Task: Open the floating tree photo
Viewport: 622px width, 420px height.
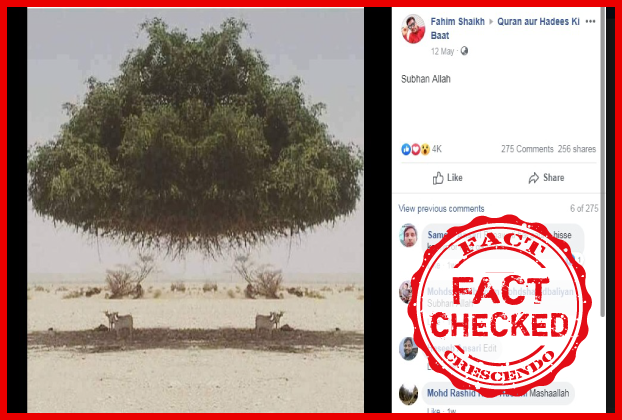Action: [x=195, y=210]
